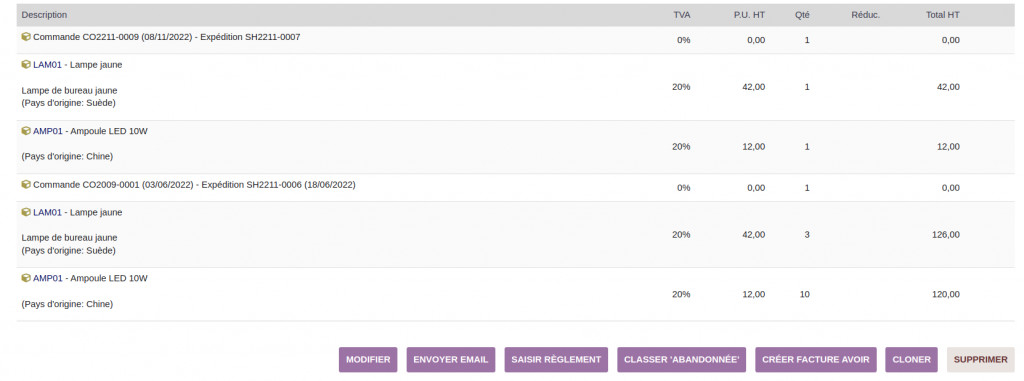Click product icon beside Commande CO2211-0009
Screen dimensions: 1024x381
(26, 37)
